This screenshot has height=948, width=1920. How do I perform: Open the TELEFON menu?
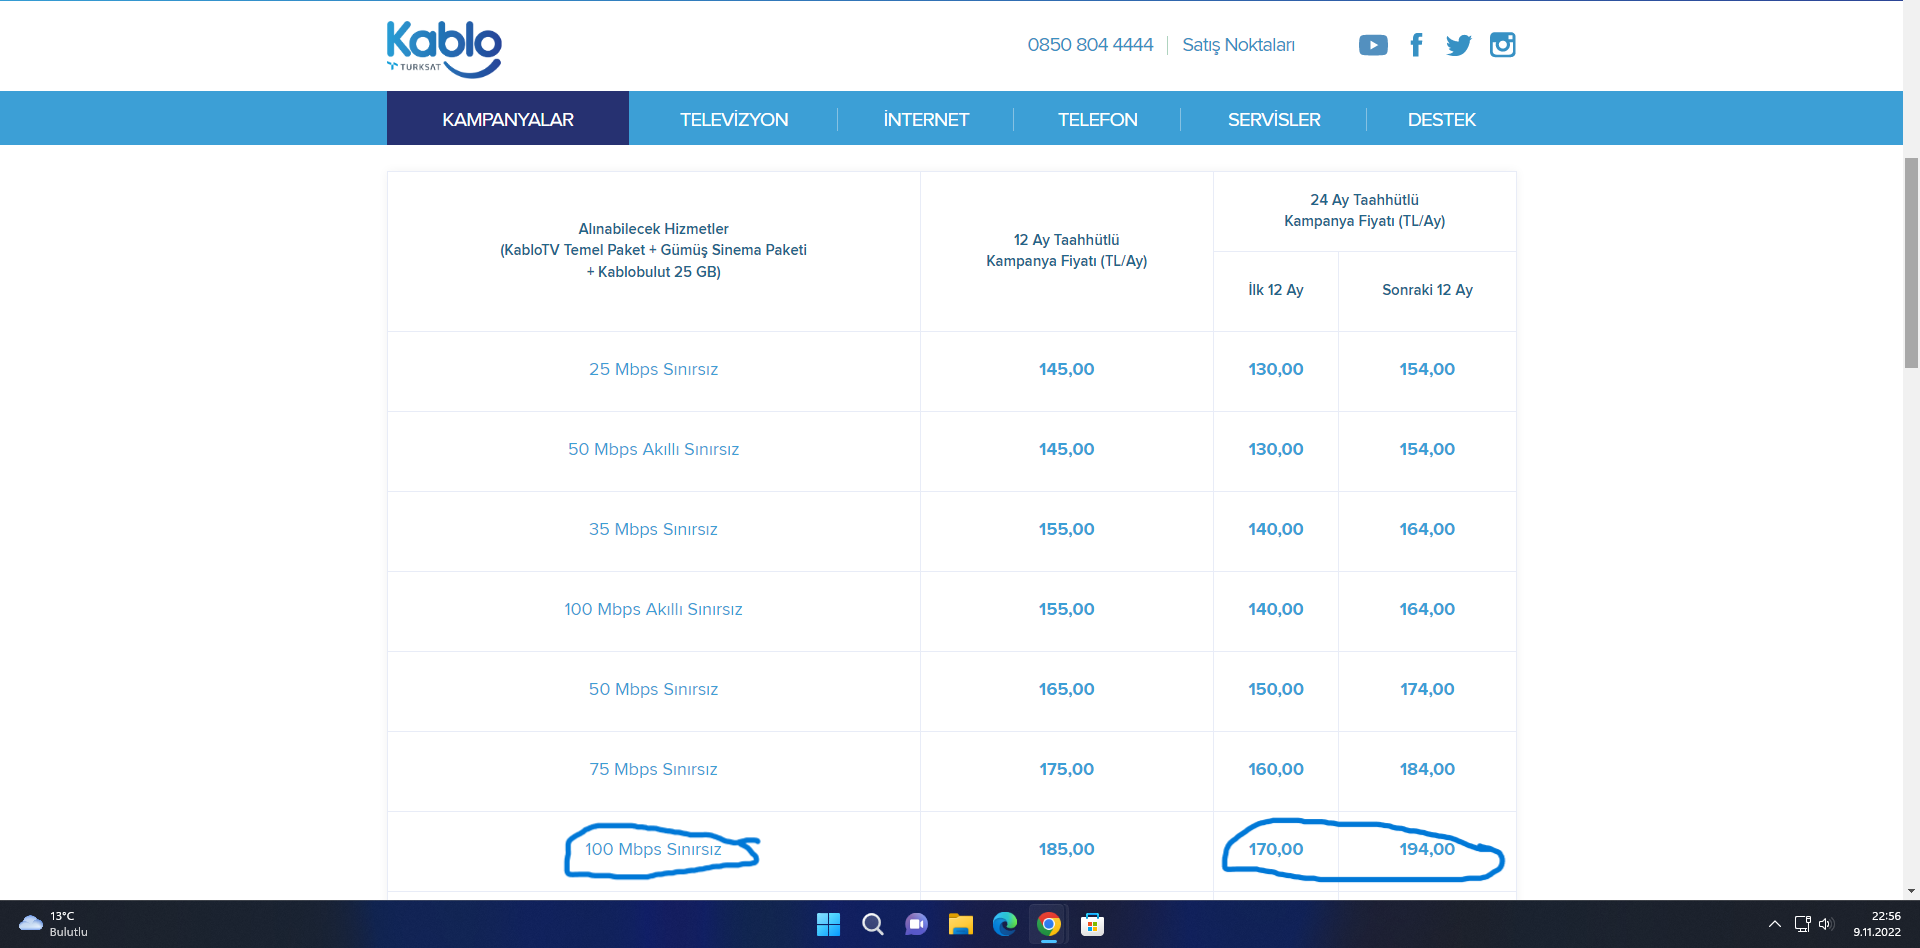(1098, 119)
